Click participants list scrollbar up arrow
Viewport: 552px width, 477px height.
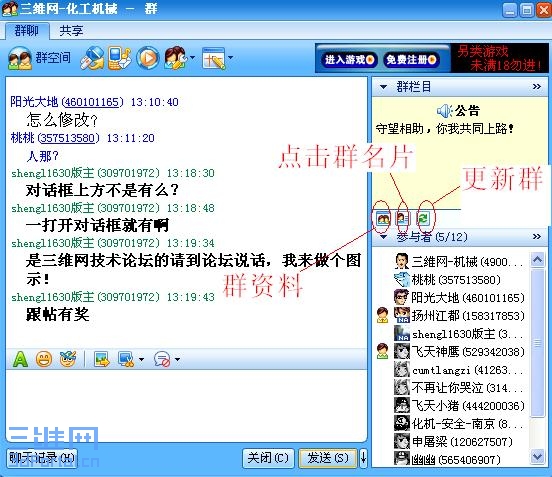click(538, 260)
